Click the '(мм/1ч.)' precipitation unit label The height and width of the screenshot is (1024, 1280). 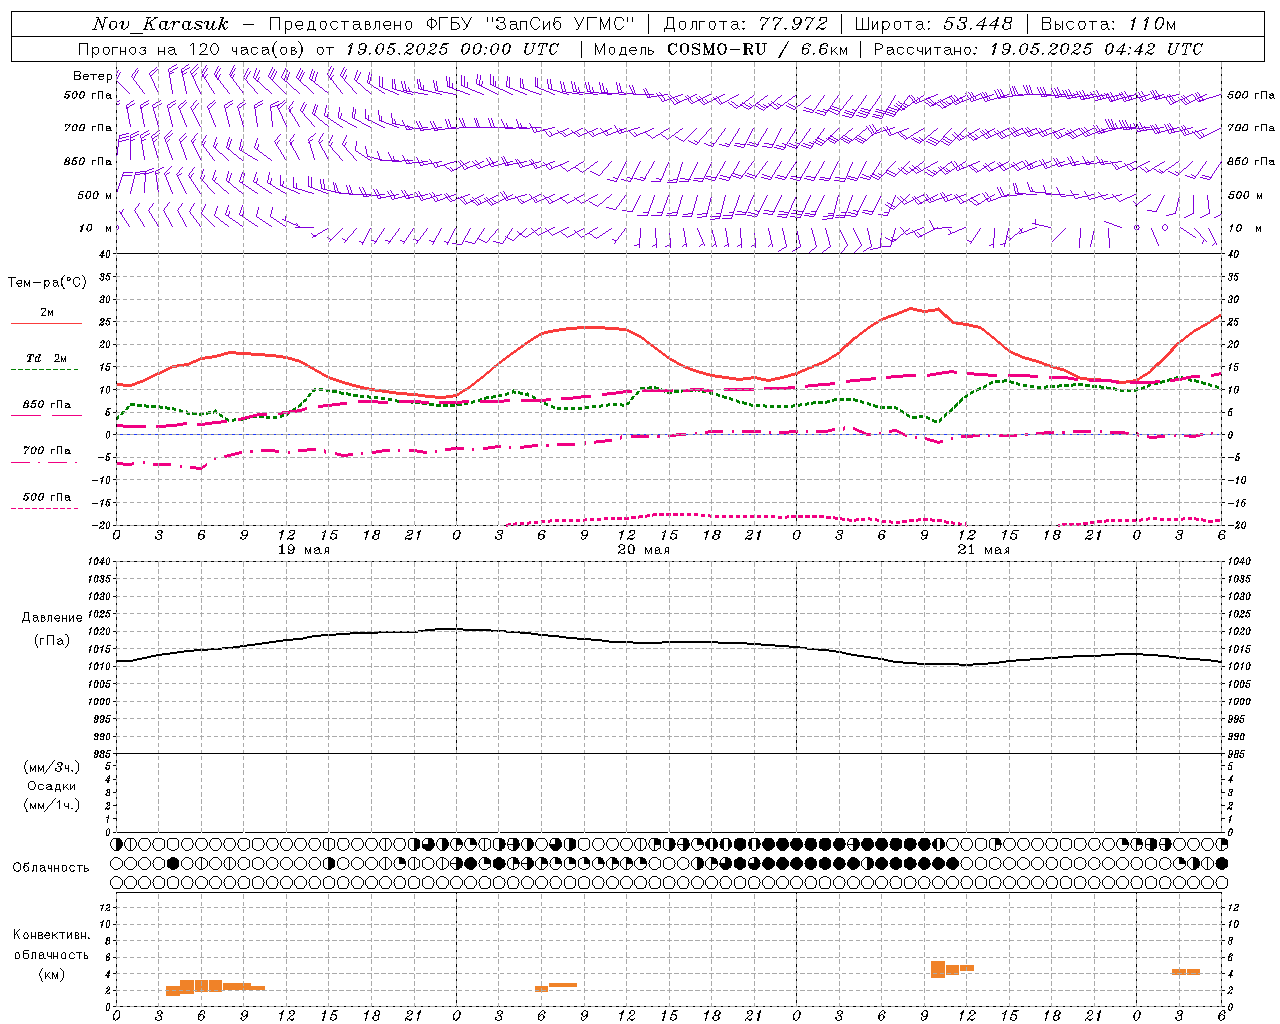(52, 805)
